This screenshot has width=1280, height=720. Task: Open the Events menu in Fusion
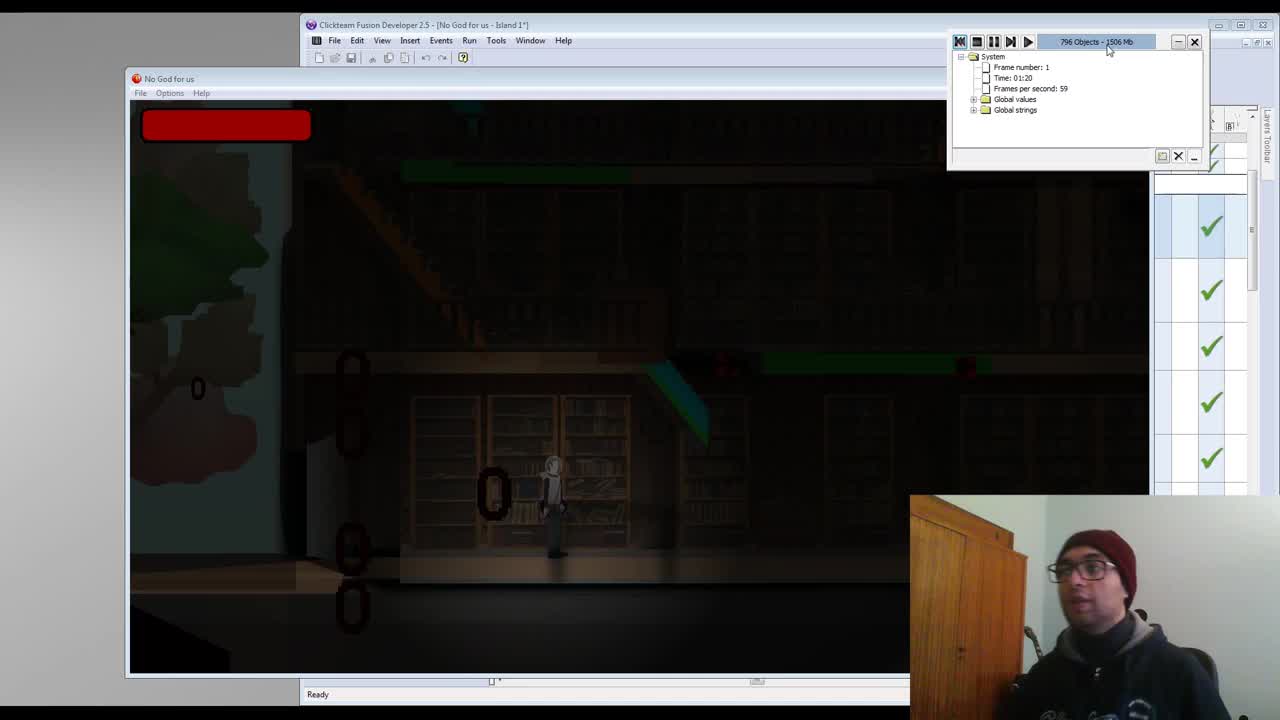(441, 40)
